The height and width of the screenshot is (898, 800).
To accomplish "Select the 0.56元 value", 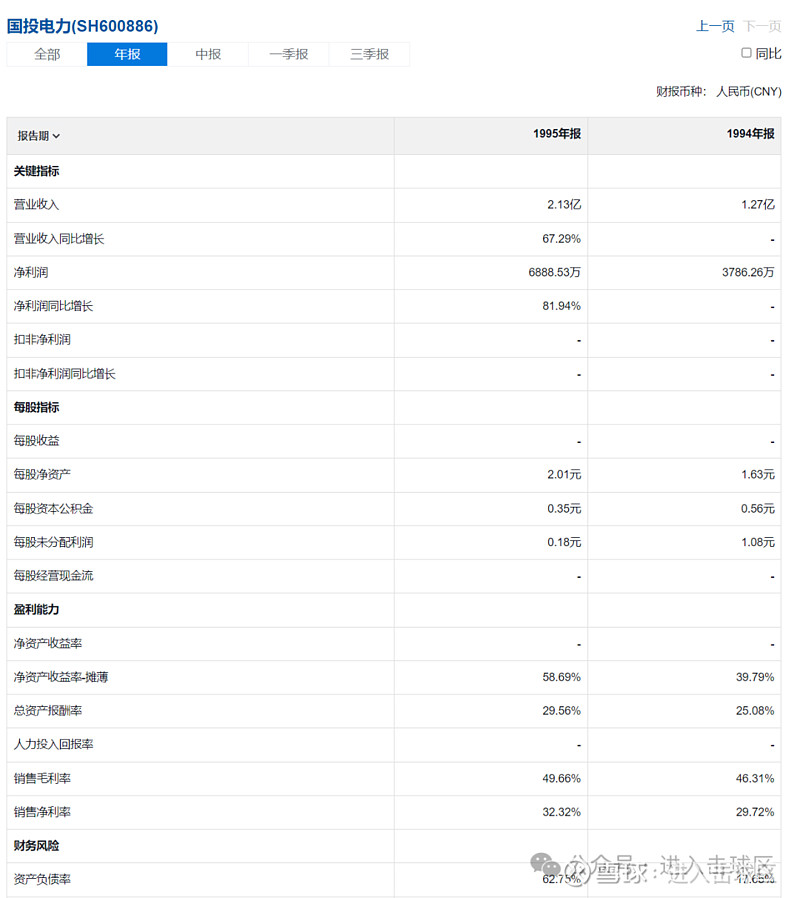I will 758,509.
